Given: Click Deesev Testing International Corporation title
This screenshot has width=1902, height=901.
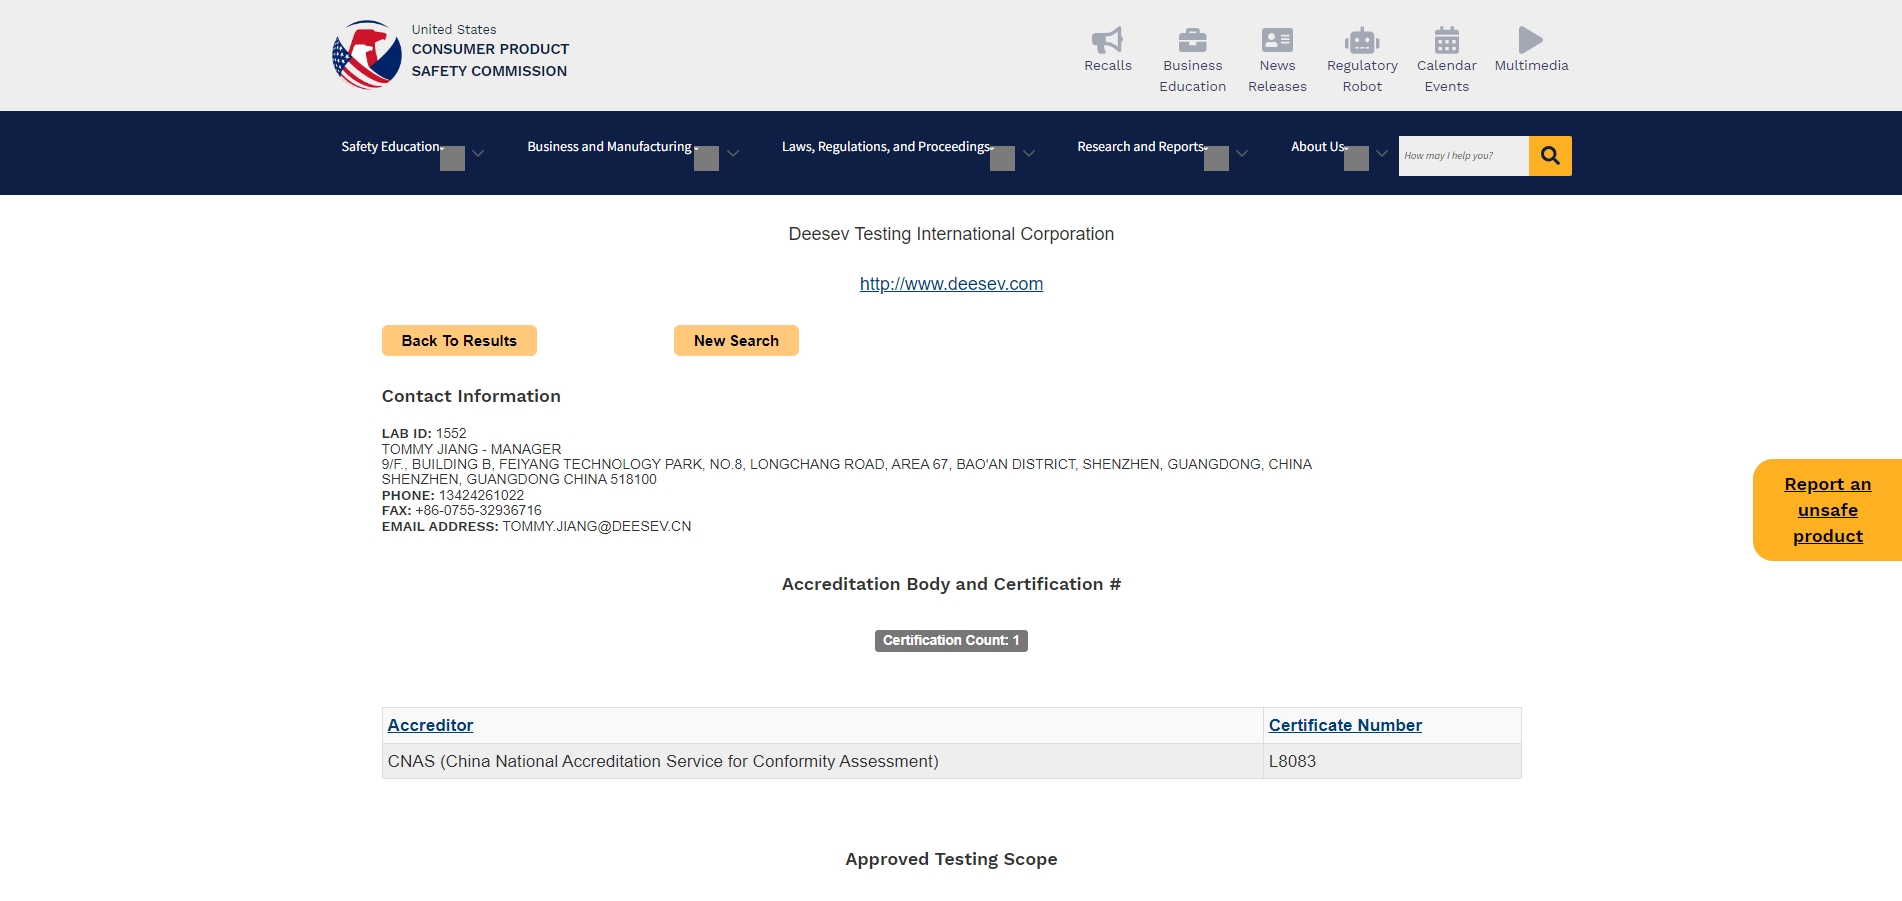Looking at the screenshot, I should pos(951,234).
